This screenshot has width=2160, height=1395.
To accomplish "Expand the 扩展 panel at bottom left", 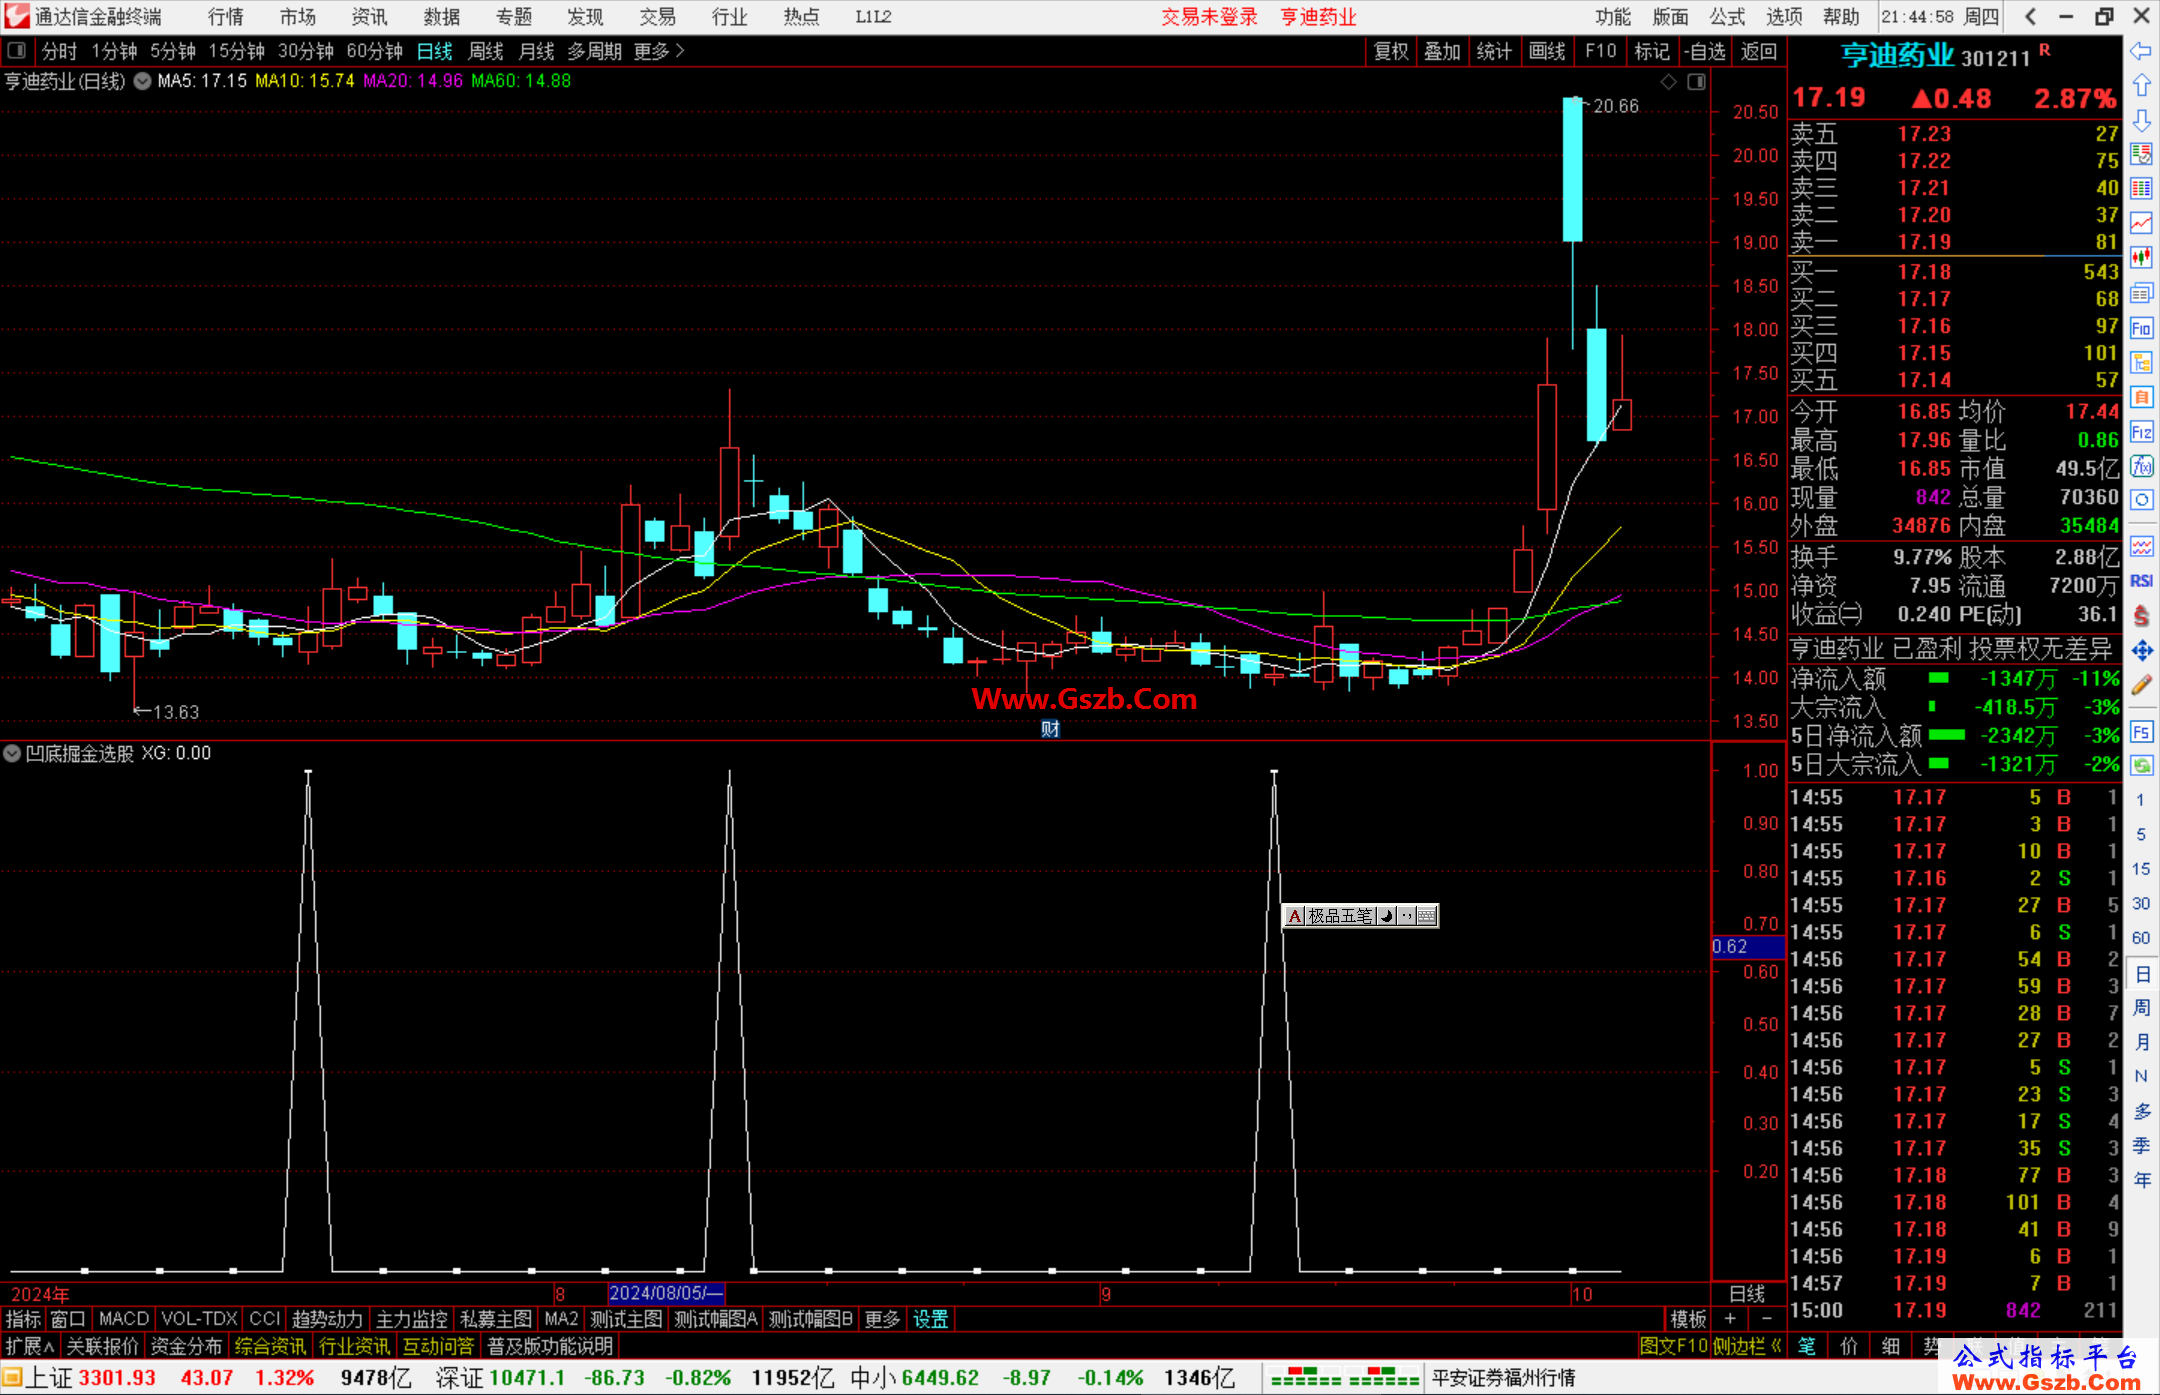I will (30, 1346).
